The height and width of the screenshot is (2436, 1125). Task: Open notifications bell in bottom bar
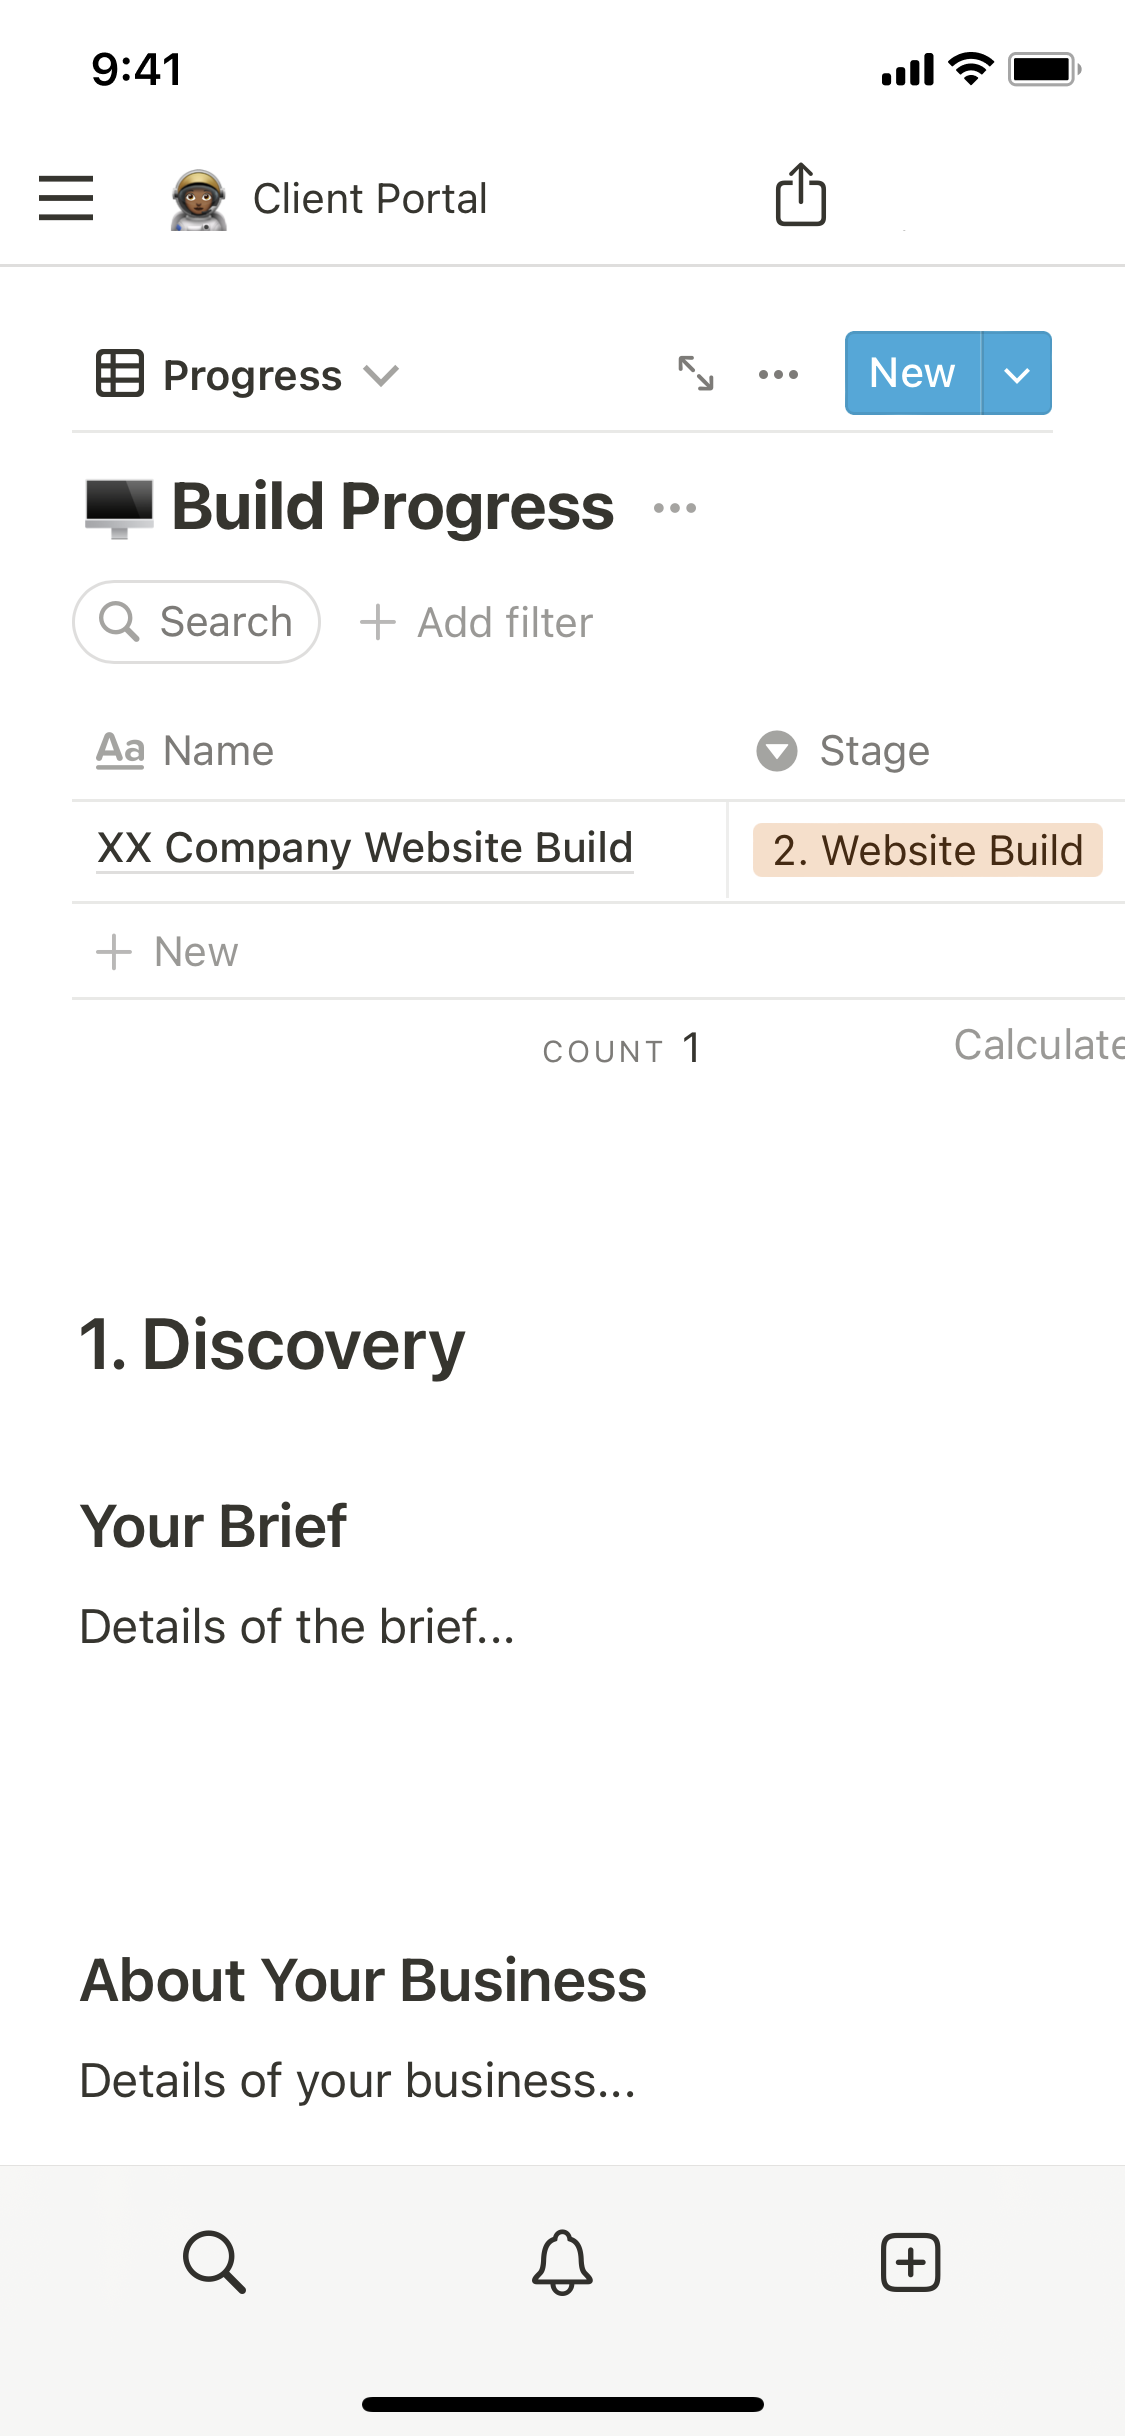562,2261
